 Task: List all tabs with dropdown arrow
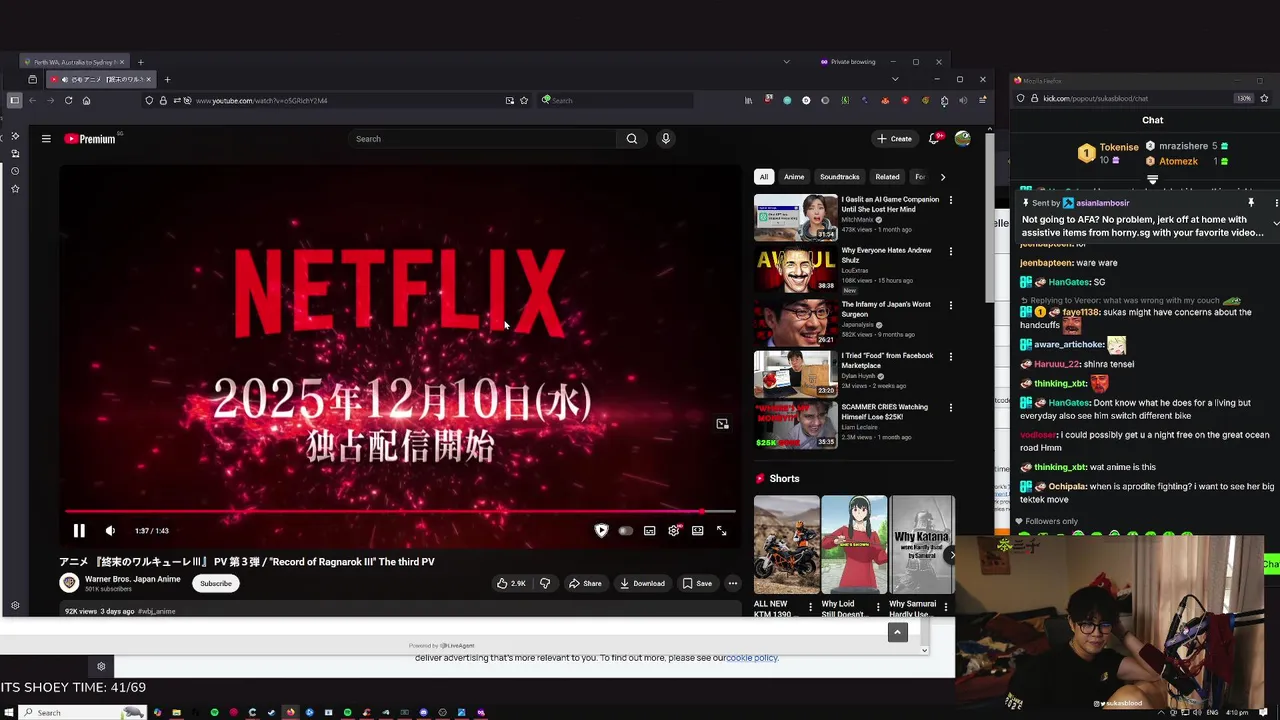point(895,79)
